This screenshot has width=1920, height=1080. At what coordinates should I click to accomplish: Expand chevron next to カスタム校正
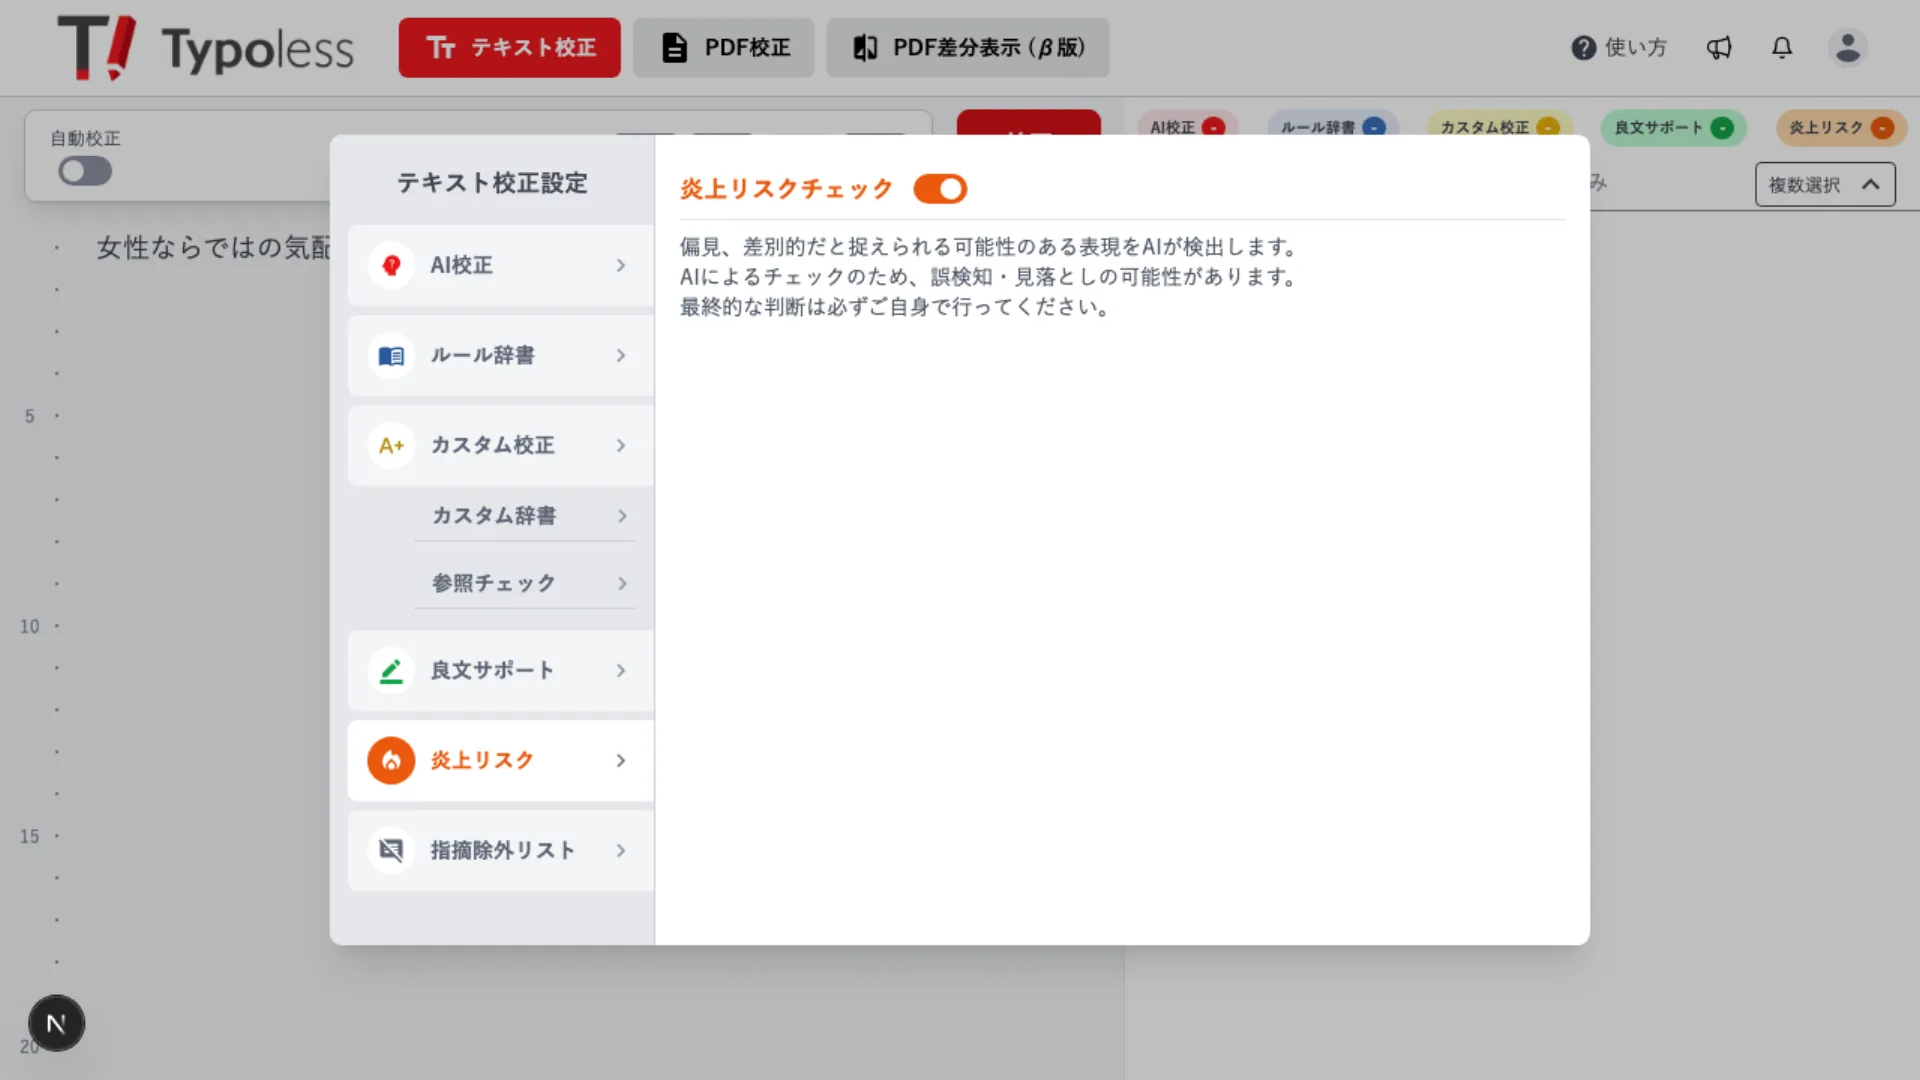[x=621, y=445]
